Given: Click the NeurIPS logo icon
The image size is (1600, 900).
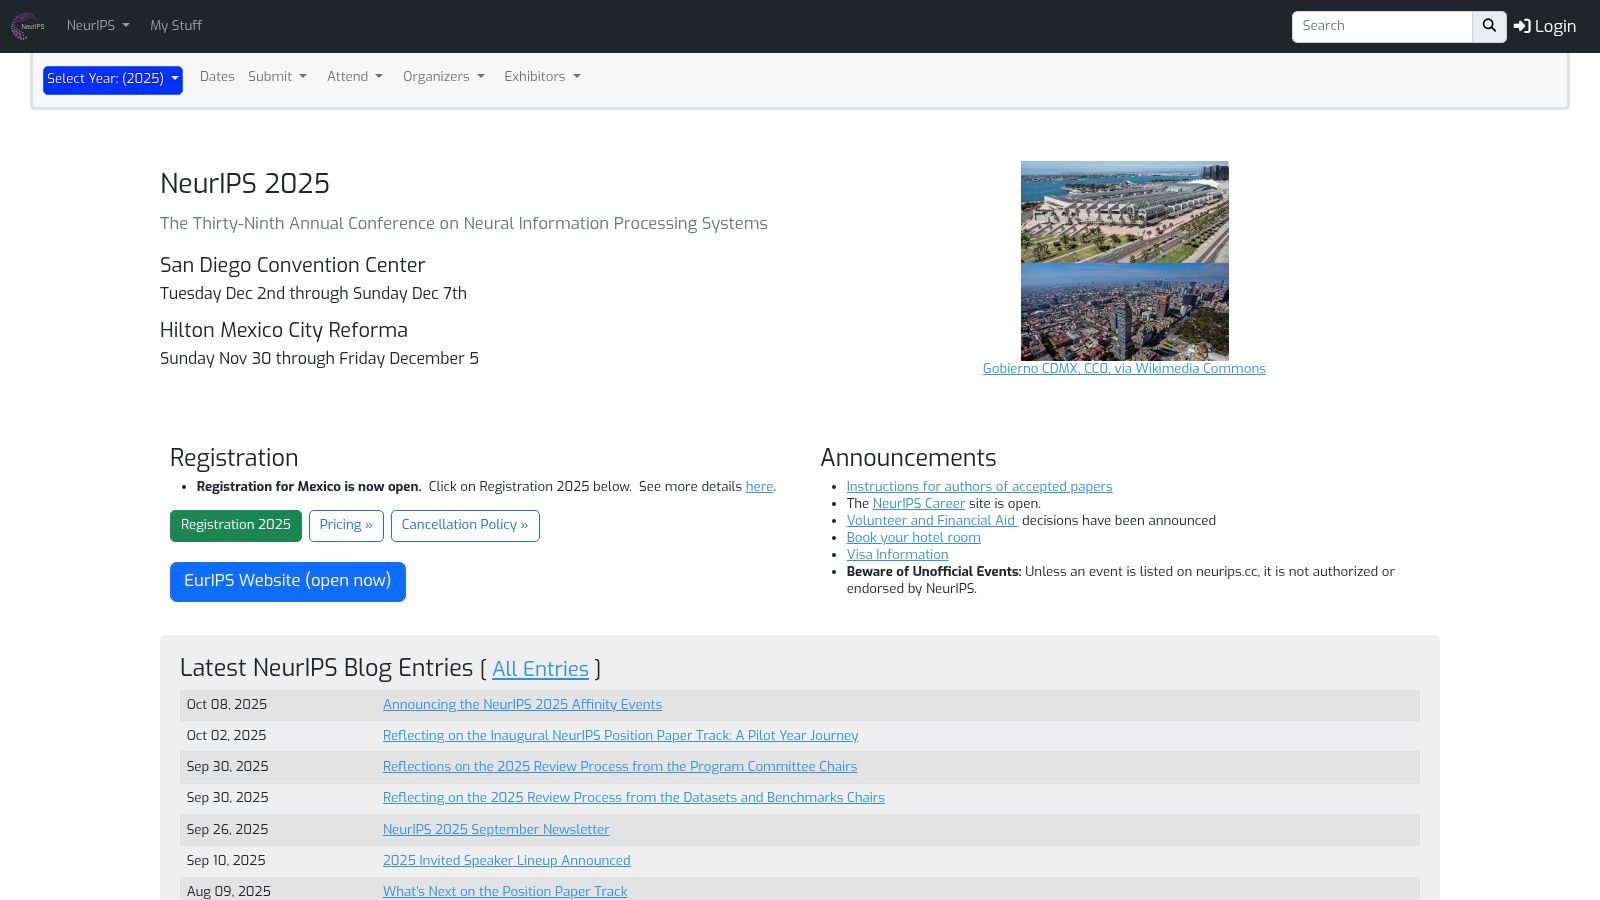Looking at the screenshot, I should pos(26,26).
